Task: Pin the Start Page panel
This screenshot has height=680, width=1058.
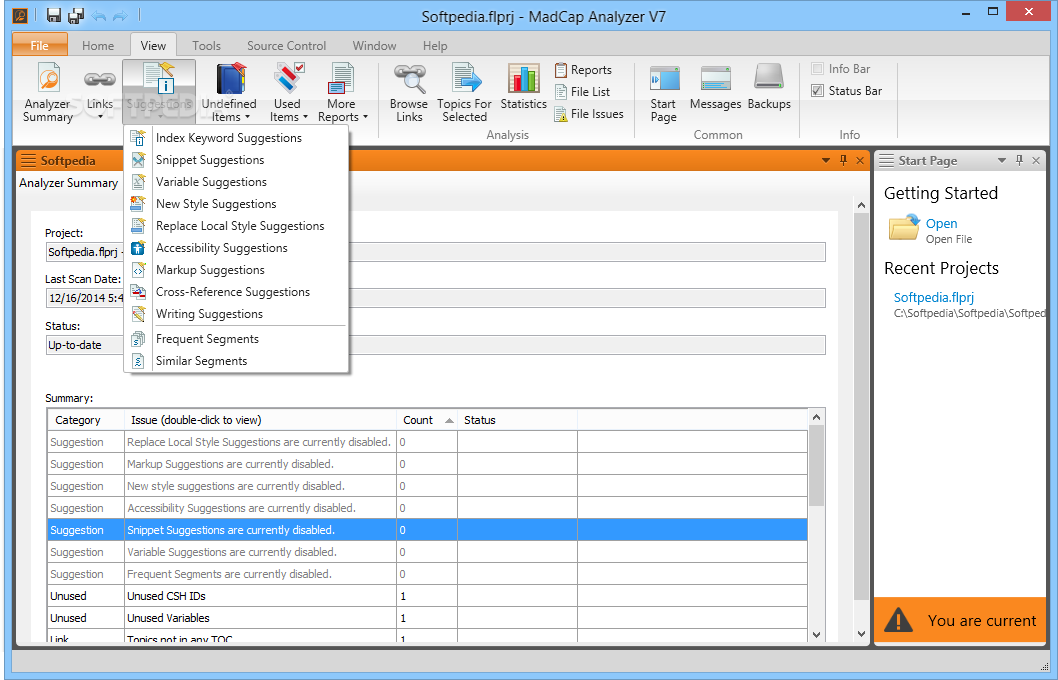Action: tap(1020, 160)
